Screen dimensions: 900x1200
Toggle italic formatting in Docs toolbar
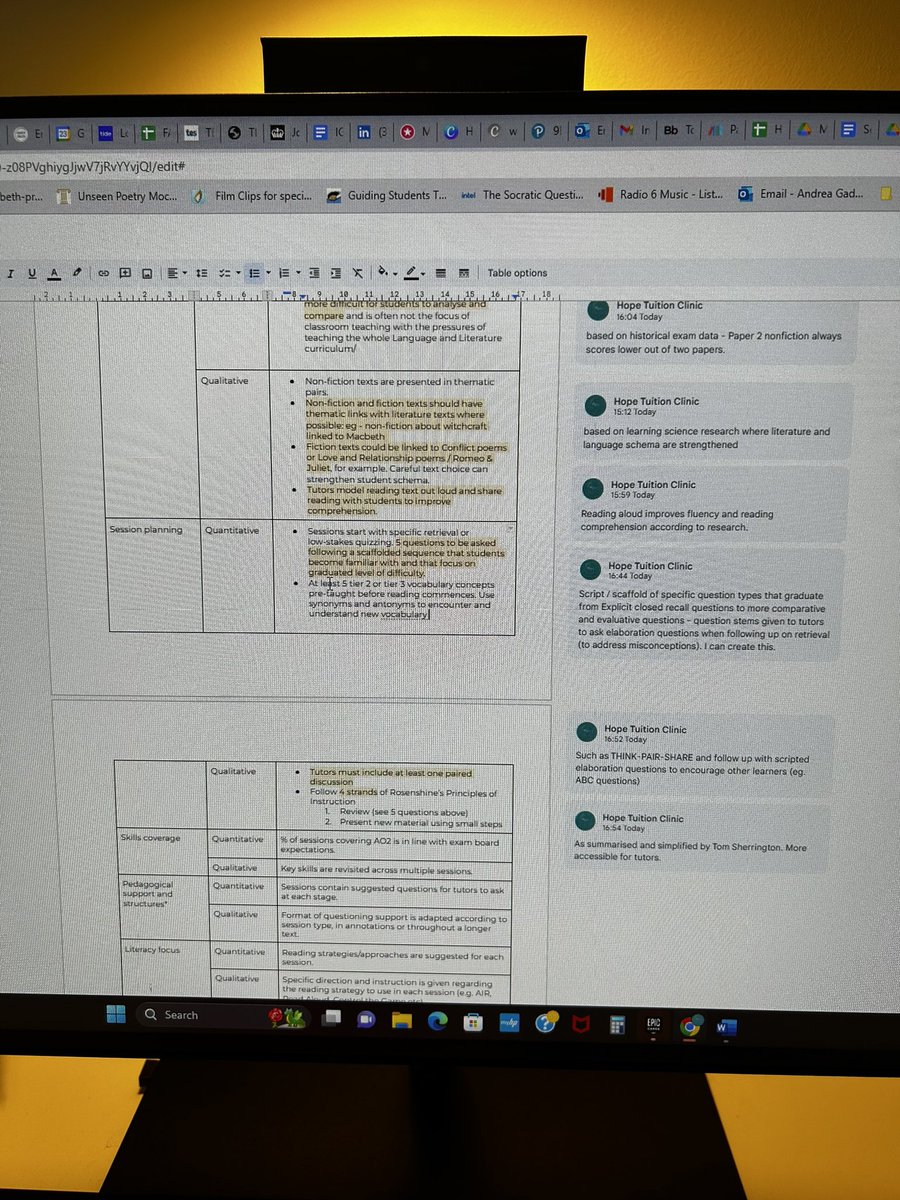[10, 273]
